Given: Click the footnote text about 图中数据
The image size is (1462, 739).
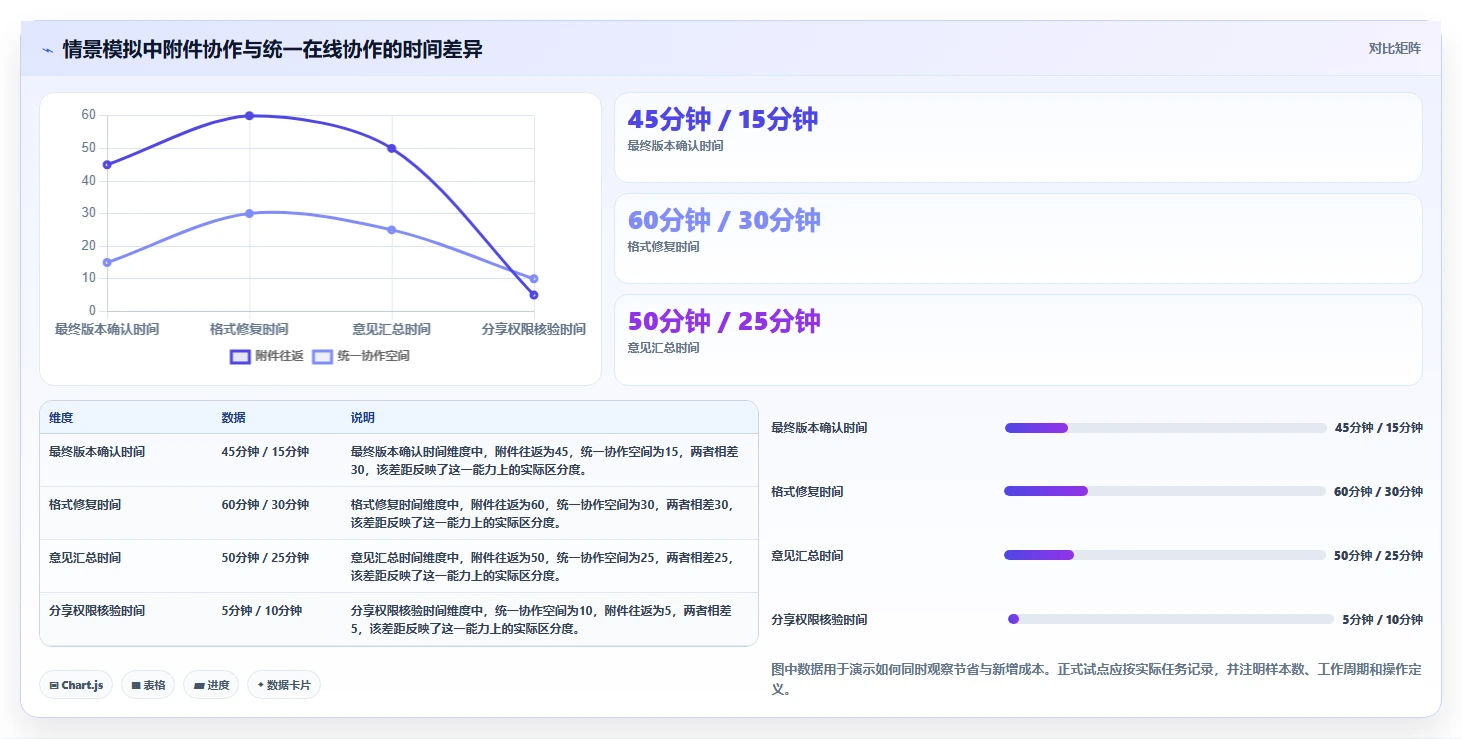Looking at the screenshot, I should [x=1096, y=679].
